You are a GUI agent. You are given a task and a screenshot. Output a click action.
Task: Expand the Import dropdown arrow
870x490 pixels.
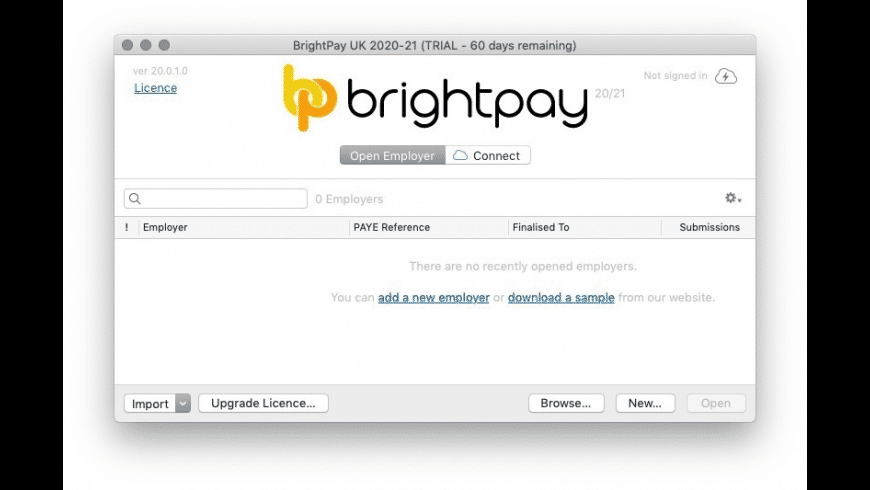pyautogui.click(x=183, y=403)
